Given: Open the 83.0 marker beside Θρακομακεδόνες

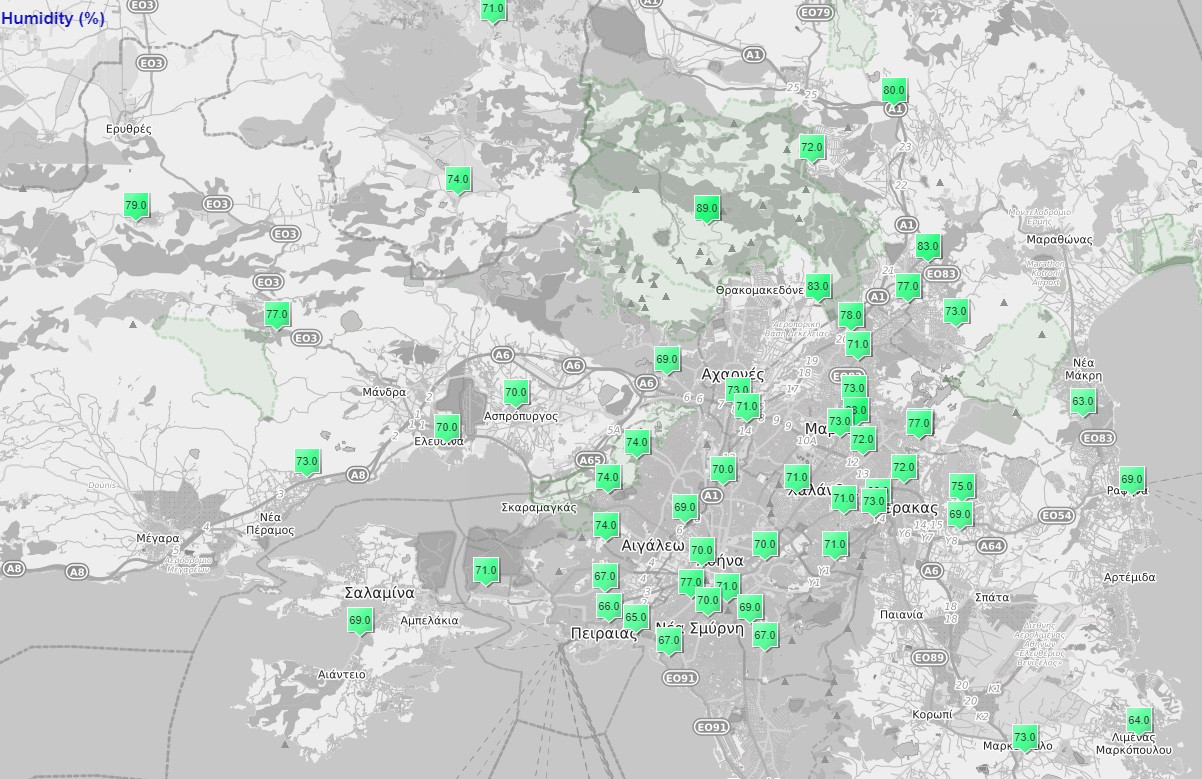Looking at the screenshot, I should click(818, 287).
